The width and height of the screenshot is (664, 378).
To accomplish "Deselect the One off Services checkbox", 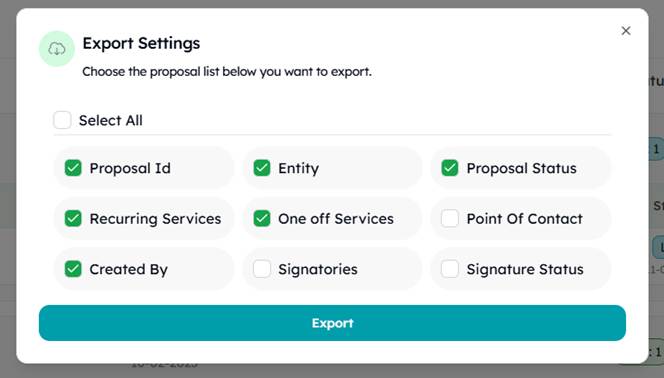I will tap(262, 218).
